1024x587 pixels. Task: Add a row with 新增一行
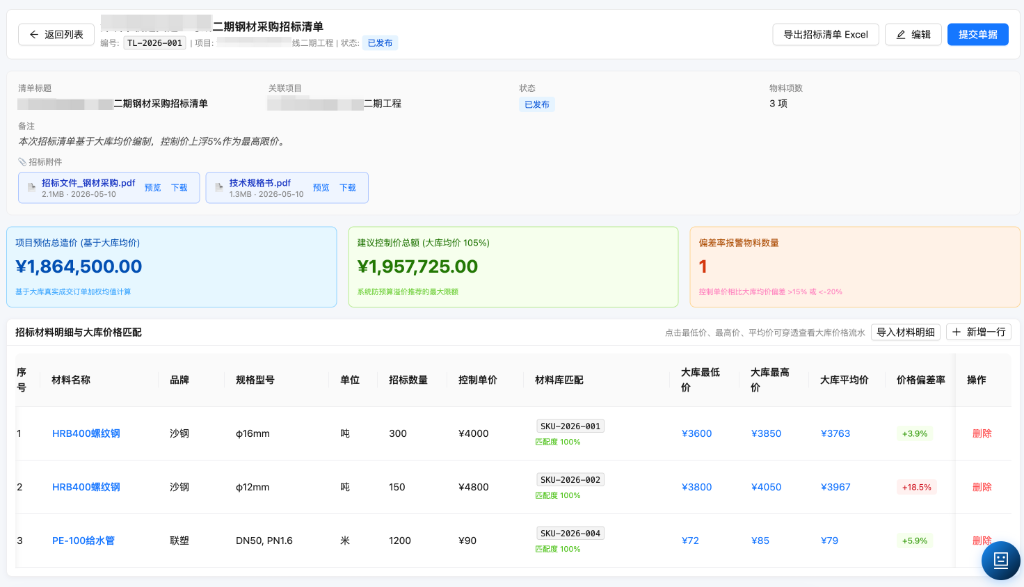pos(979,332)
